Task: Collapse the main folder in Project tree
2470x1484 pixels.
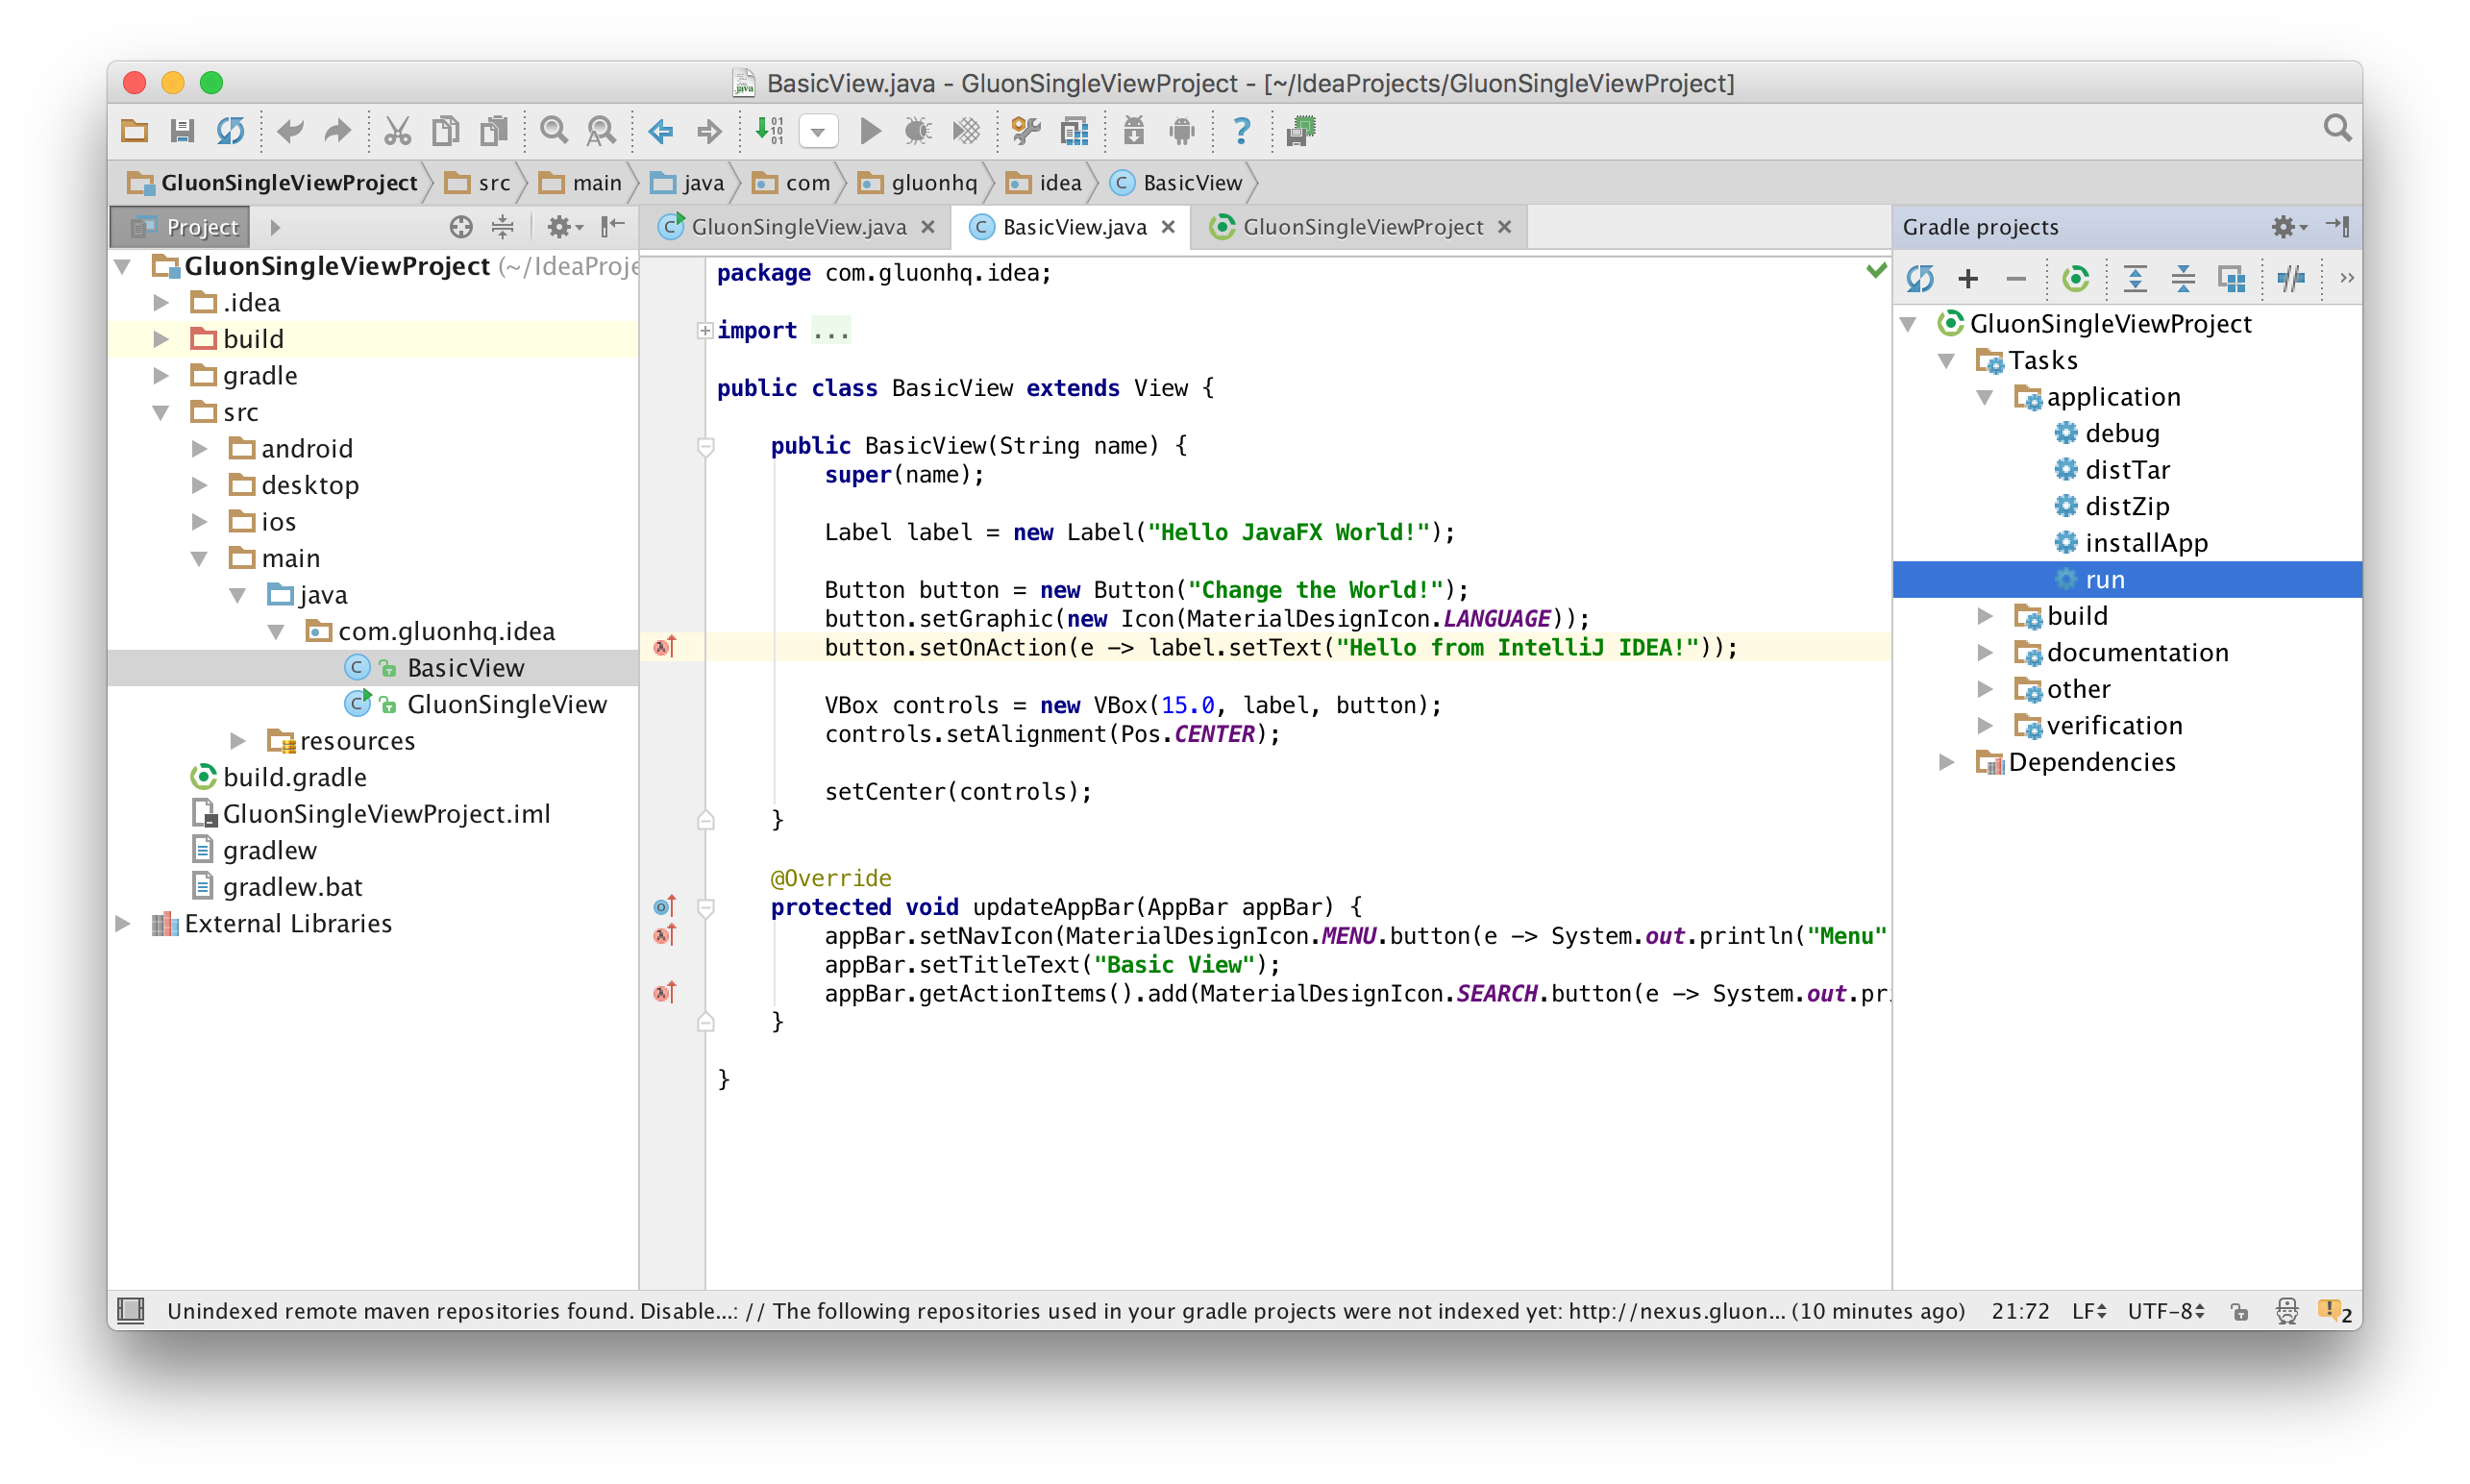Action: [x=199, y=558]
